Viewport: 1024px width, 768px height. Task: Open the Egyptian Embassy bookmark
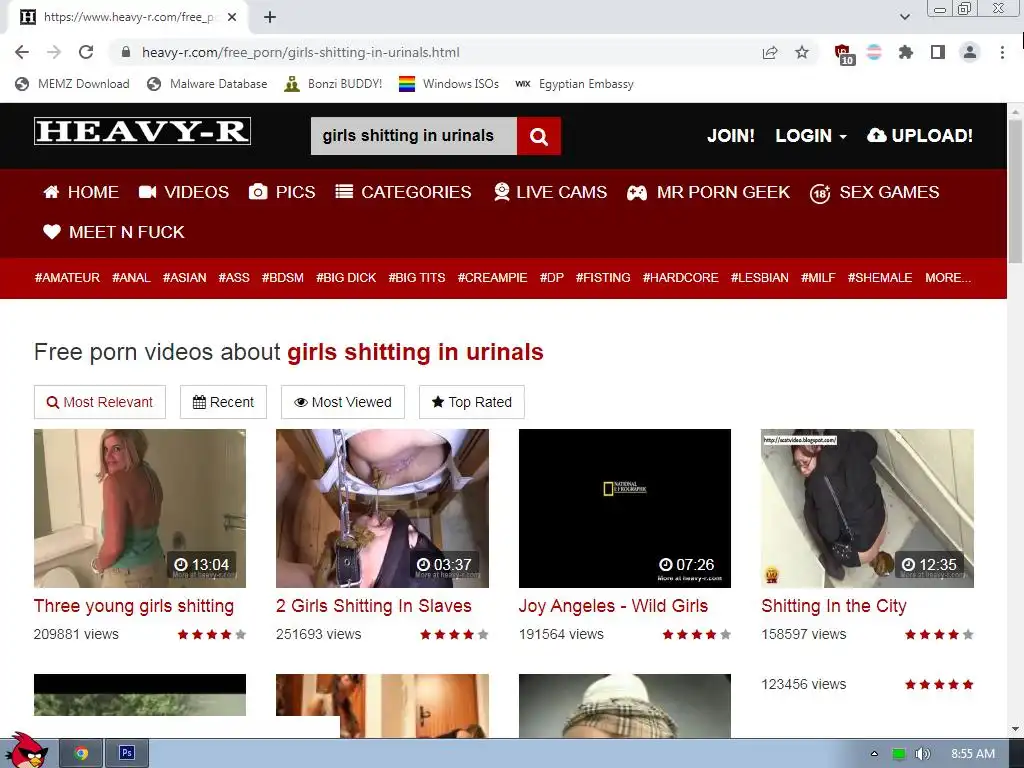[x=574, y=84]
